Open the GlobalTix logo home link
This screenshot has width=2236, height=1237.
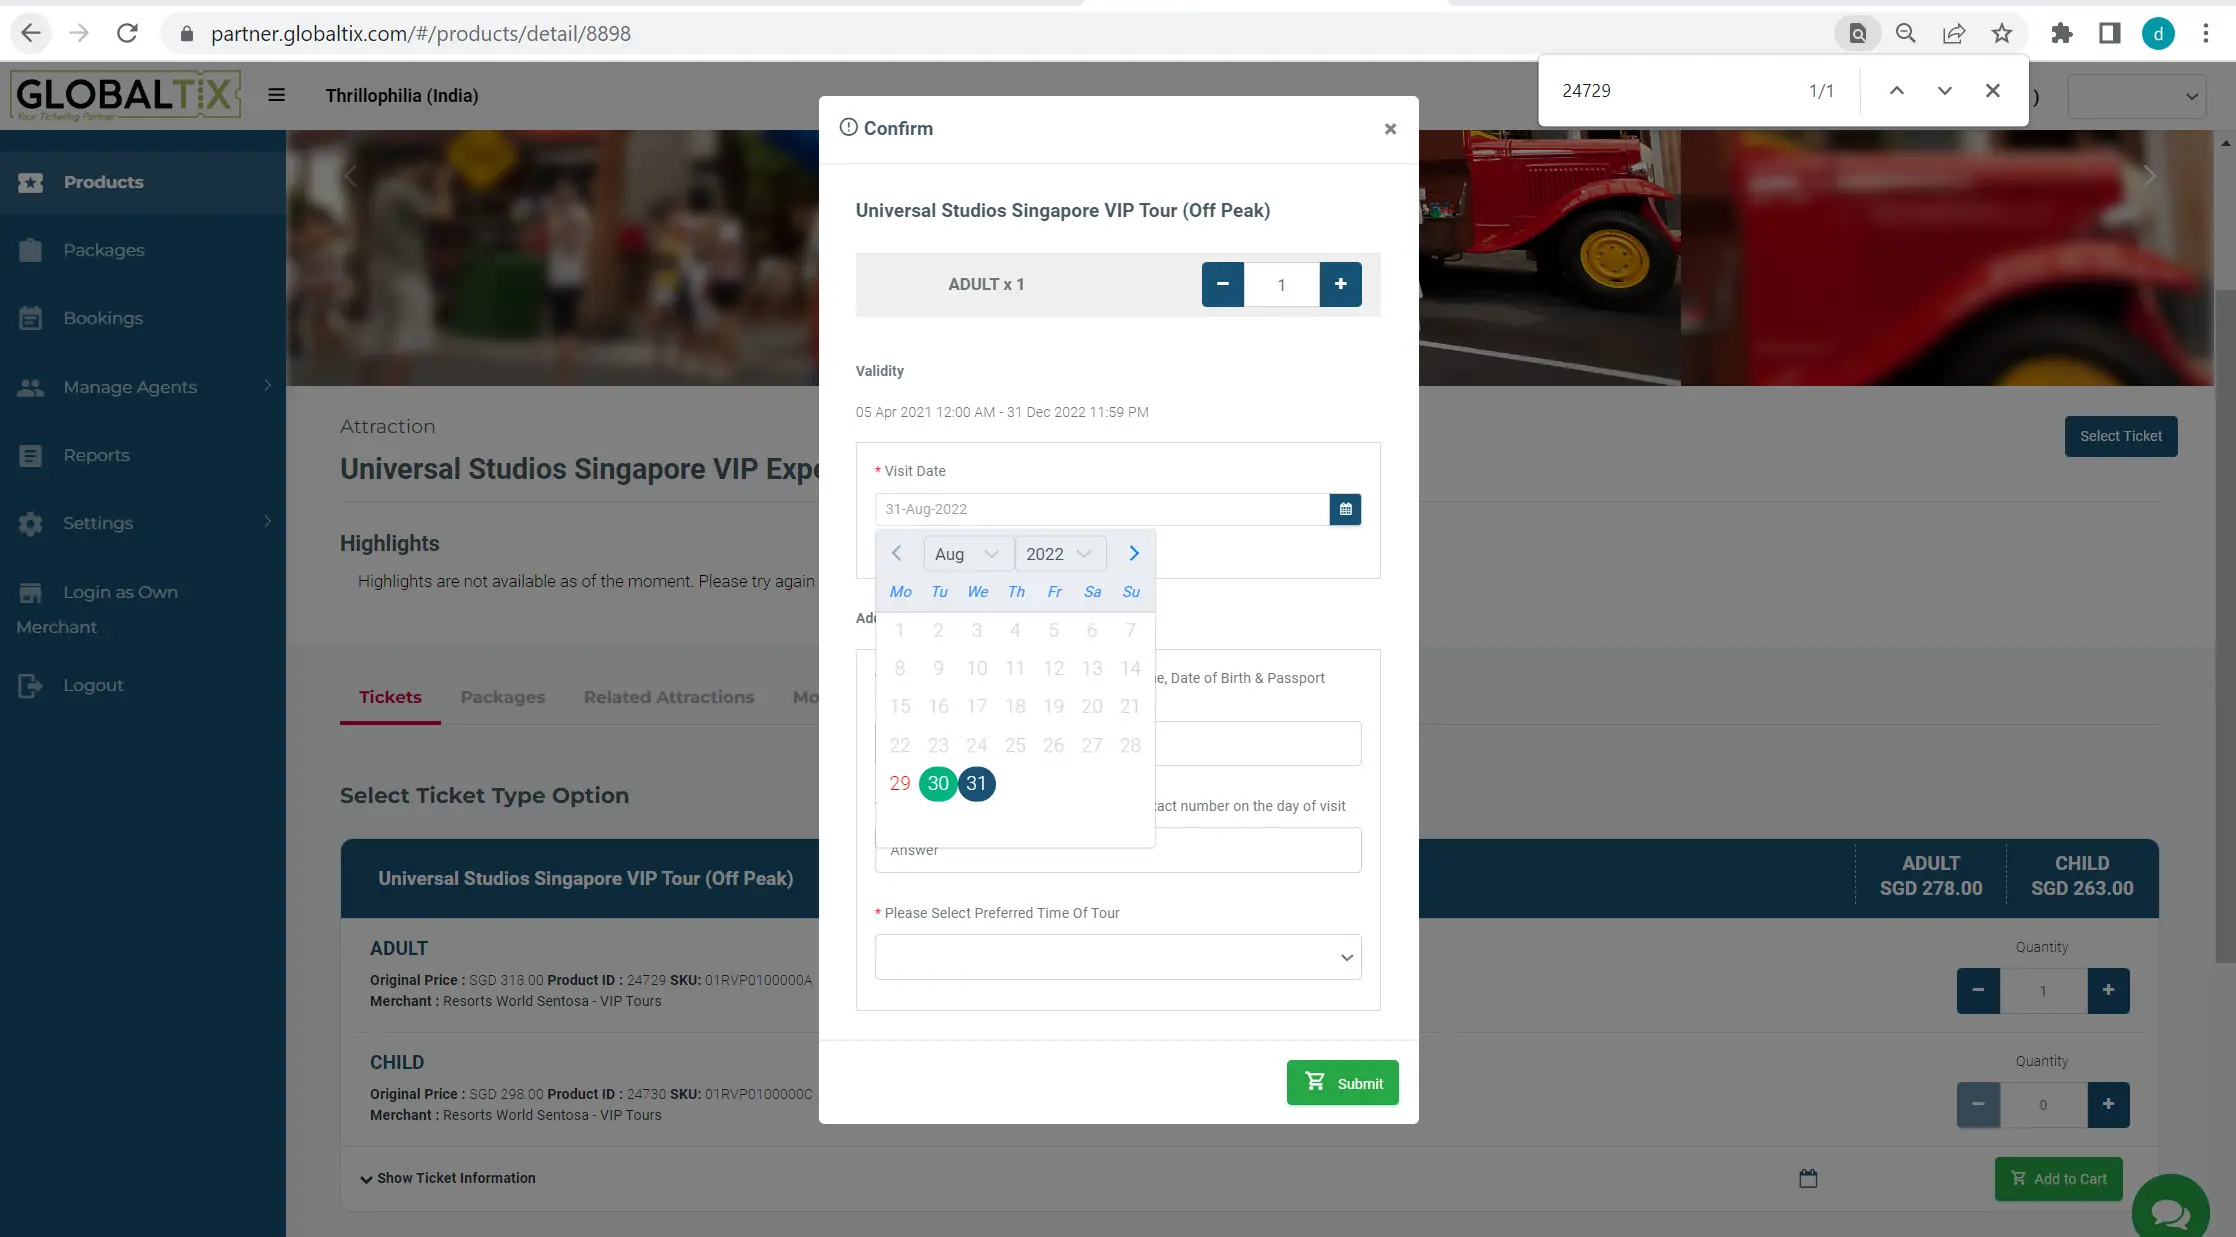(x=125, y=95)
